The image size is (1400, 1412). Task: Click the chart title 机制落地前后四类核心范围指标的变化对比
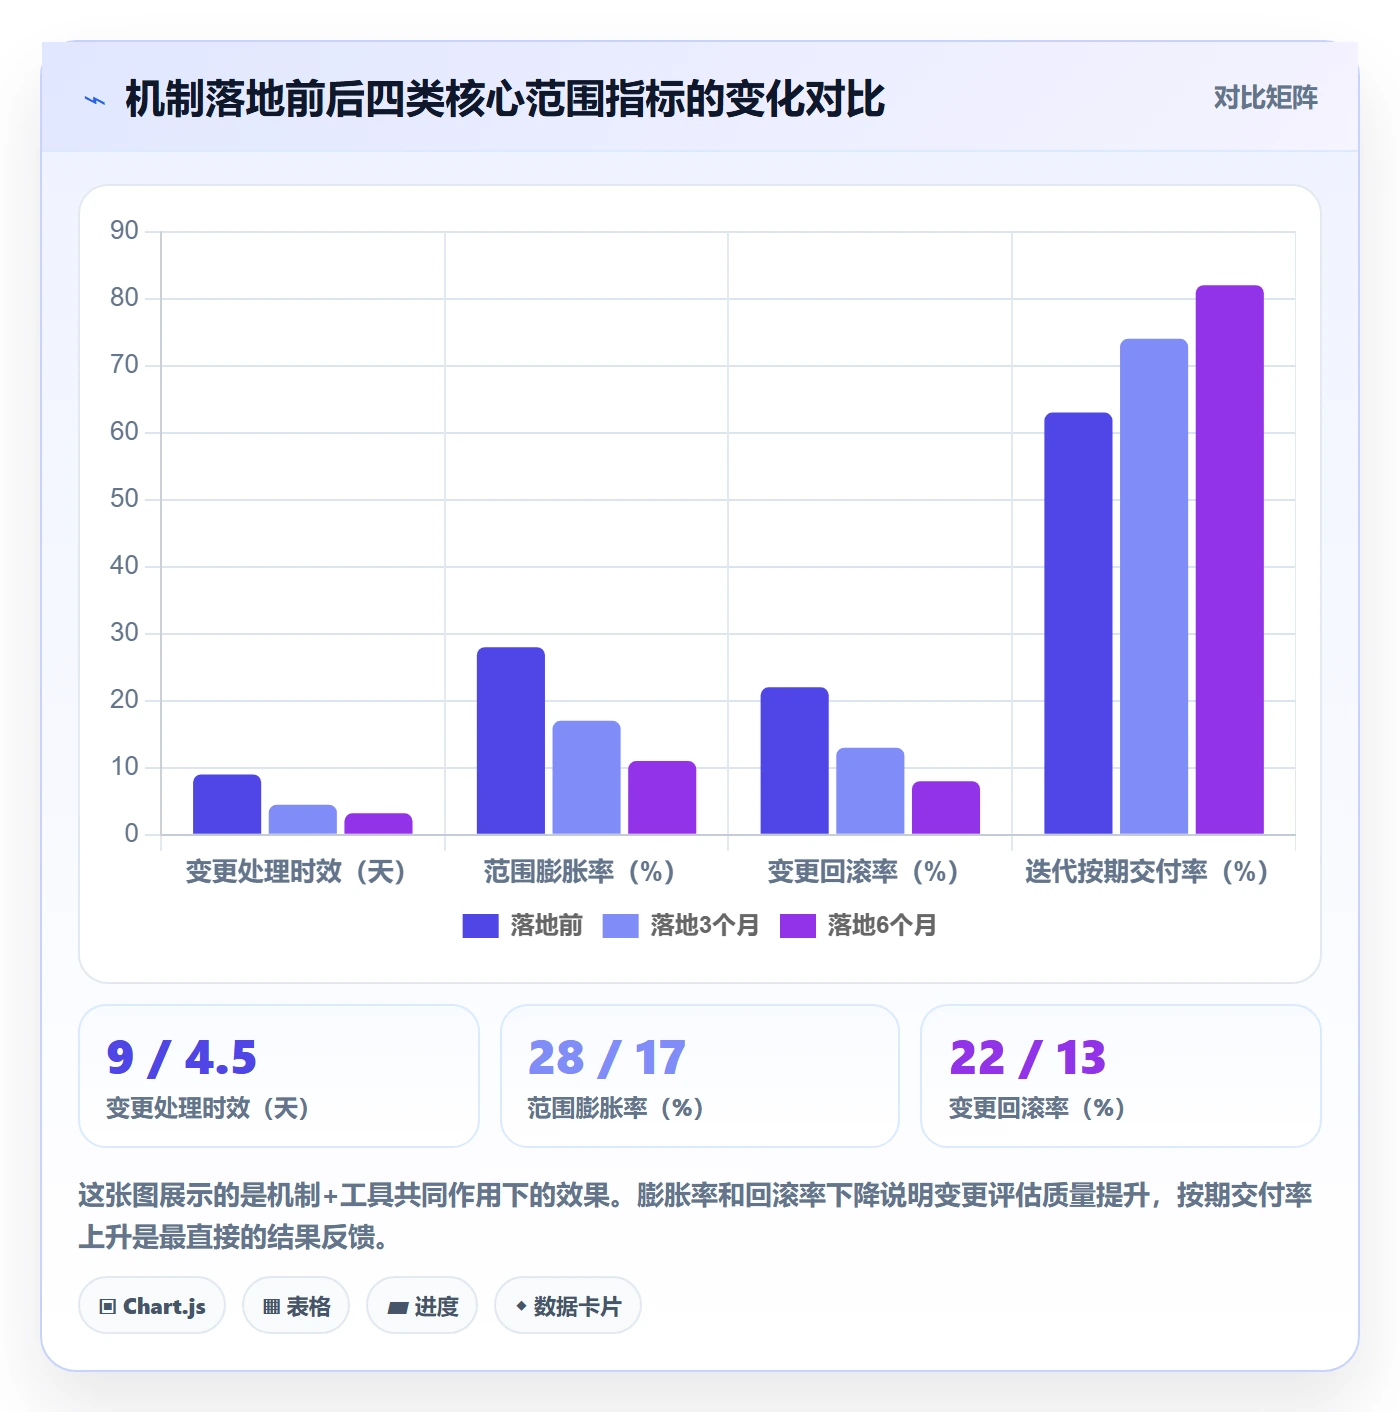505,100
